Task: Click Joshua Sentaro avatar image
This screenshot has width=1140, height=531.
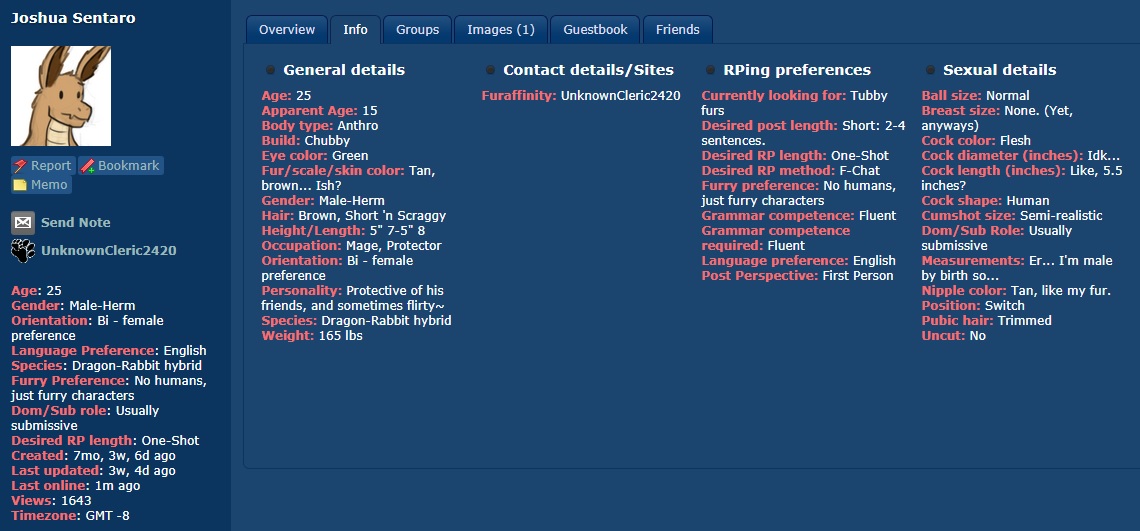Action: (61, 96)
